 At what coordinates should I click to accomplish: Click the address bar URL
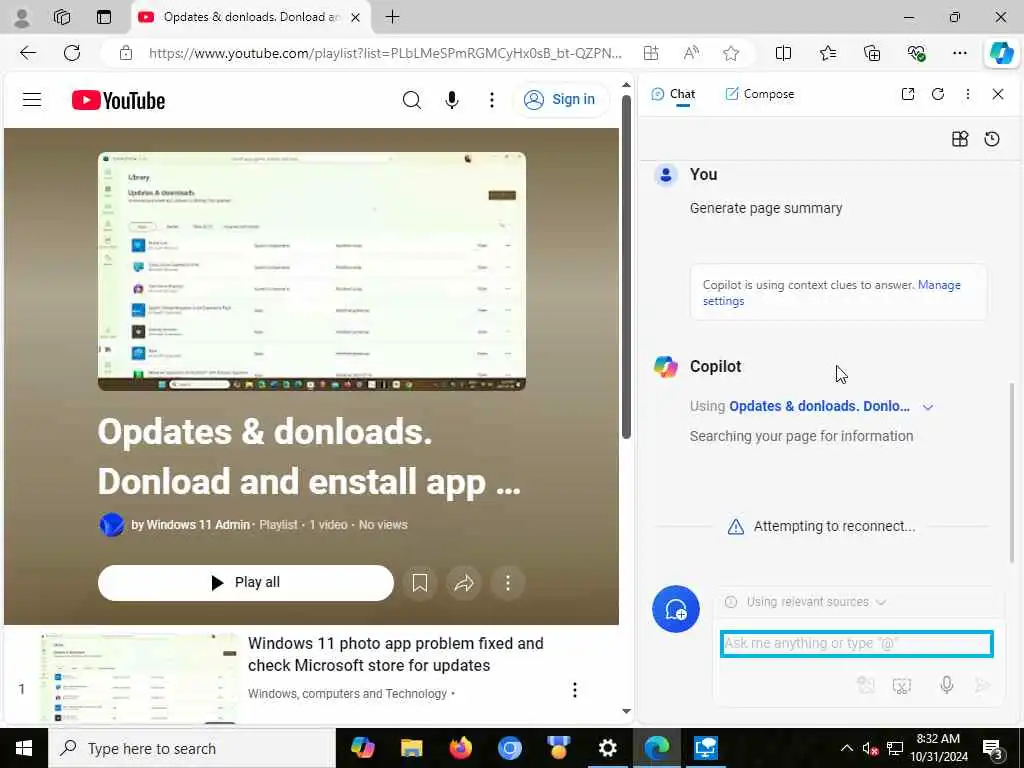385,53
